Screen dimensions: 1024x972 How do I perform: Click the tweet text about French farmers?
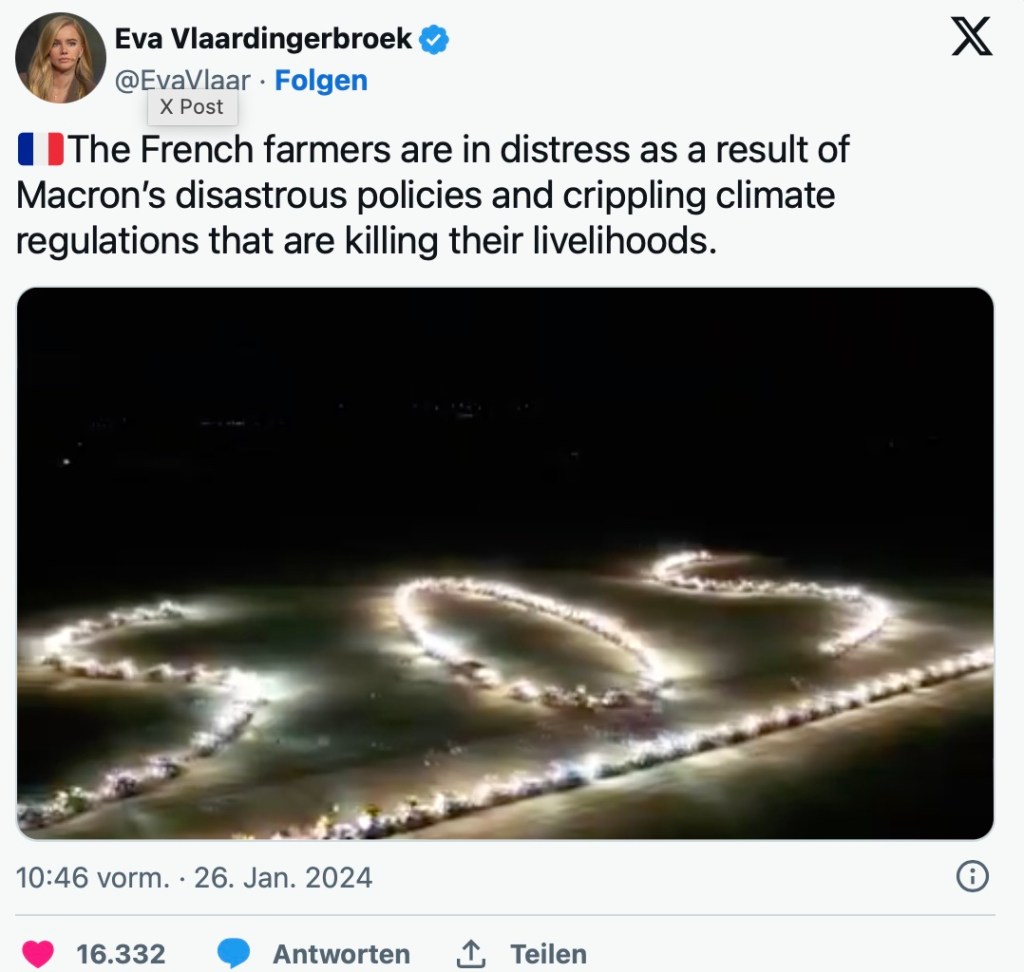[x=430, y=195]
